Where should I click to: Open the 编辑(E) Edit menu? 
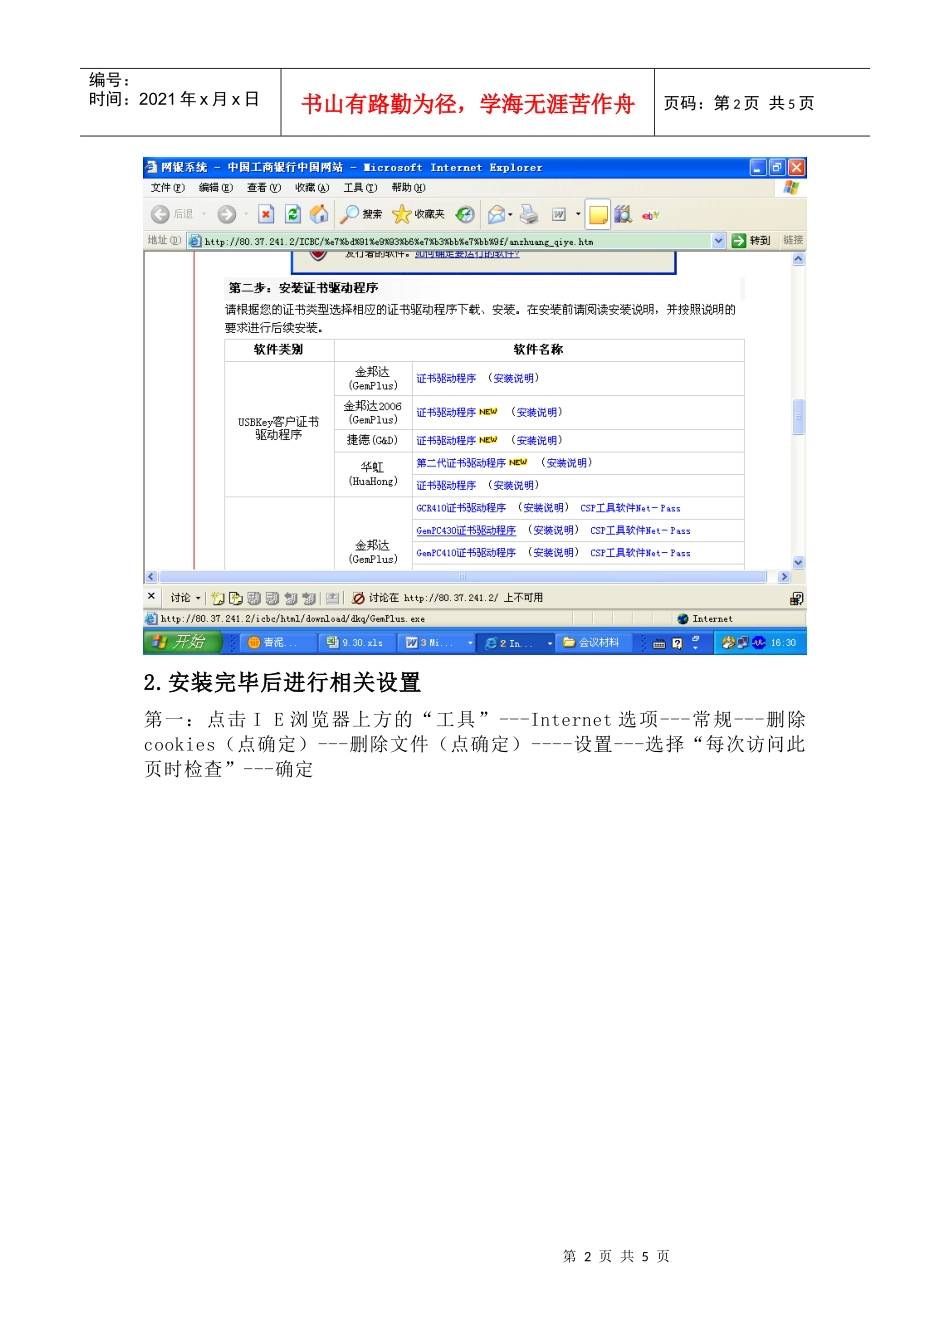coord(215,188)
